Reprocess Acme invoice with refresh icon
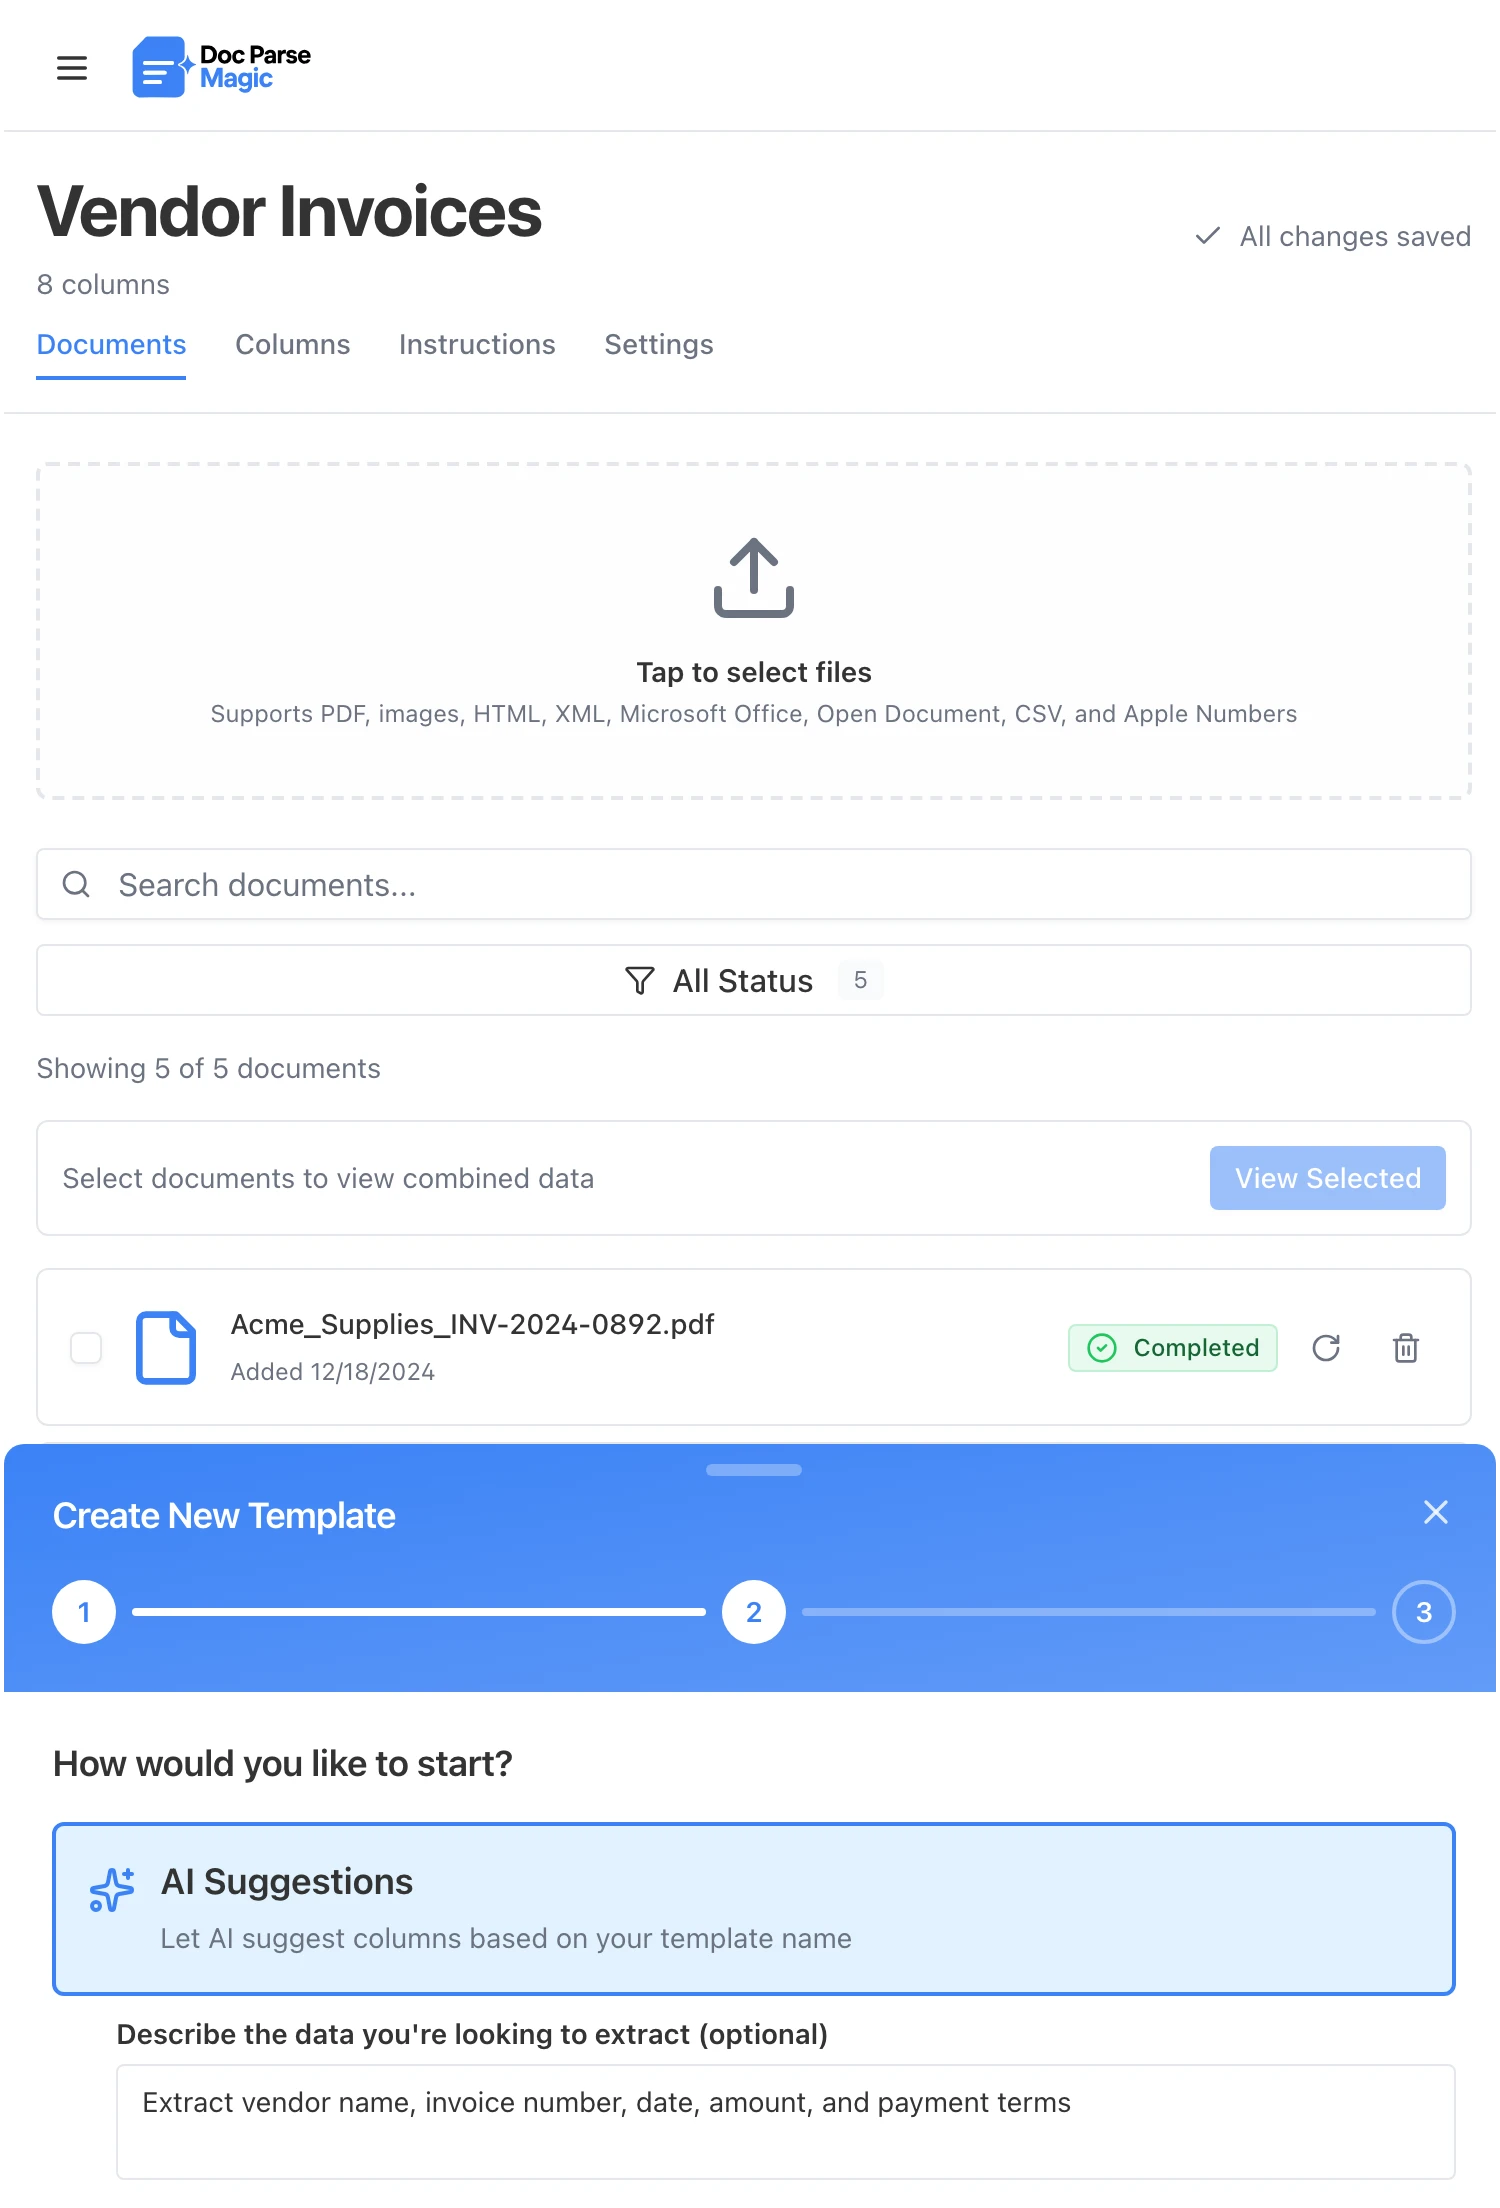Image resolution: width=1500 pixels, height=2208 pixels. click(x=1326, y=1348)
